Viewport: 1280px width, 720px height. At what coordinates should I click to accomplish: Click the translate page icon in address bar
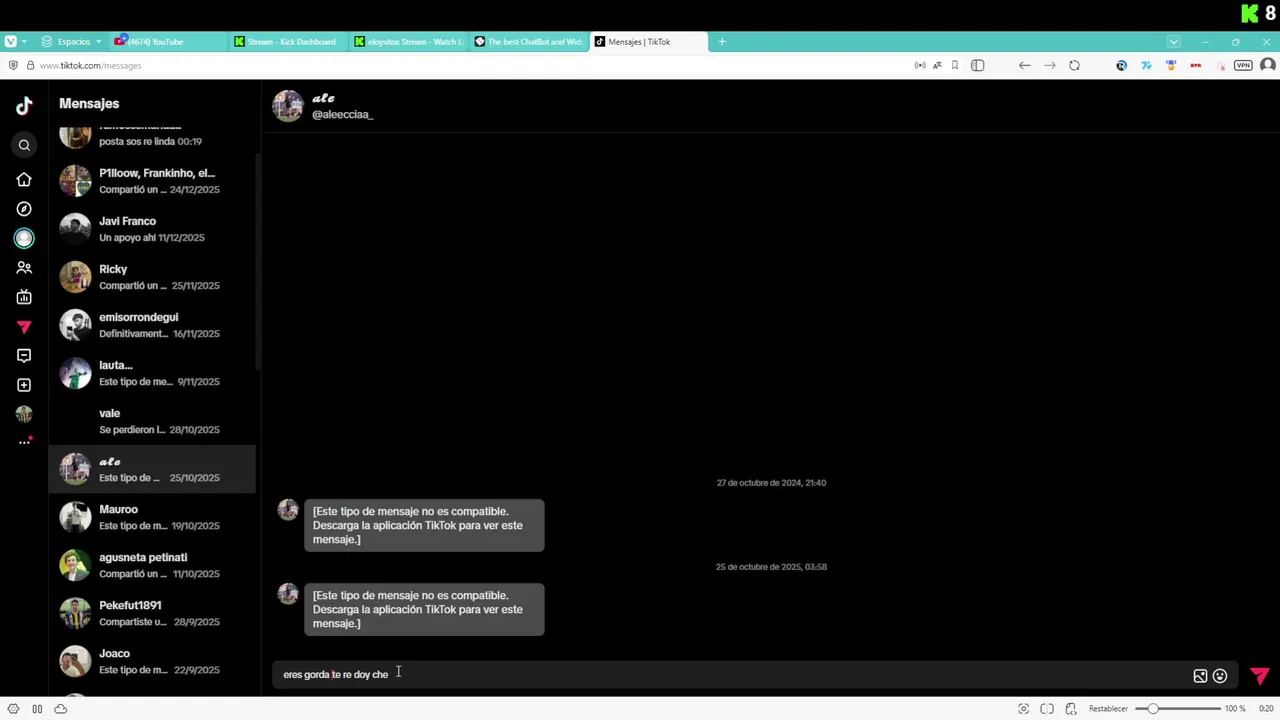[937, 65]
